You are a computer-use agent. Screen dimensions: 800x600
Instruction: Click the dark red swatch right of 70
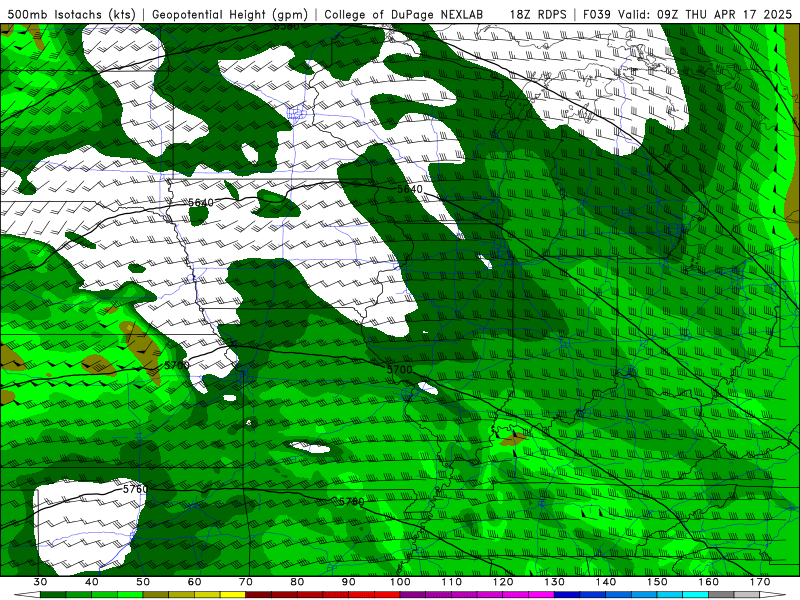click(259, 595)
